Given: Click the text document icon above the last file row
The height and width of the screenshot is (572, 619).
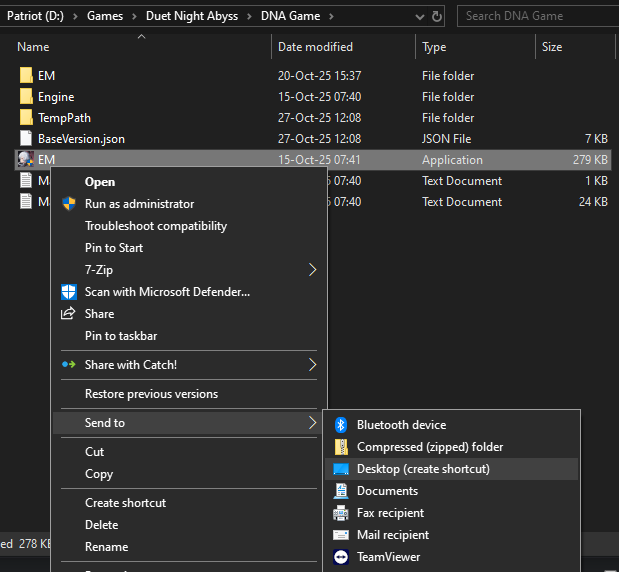Looking at the screenshot, I should coord(26,180).
